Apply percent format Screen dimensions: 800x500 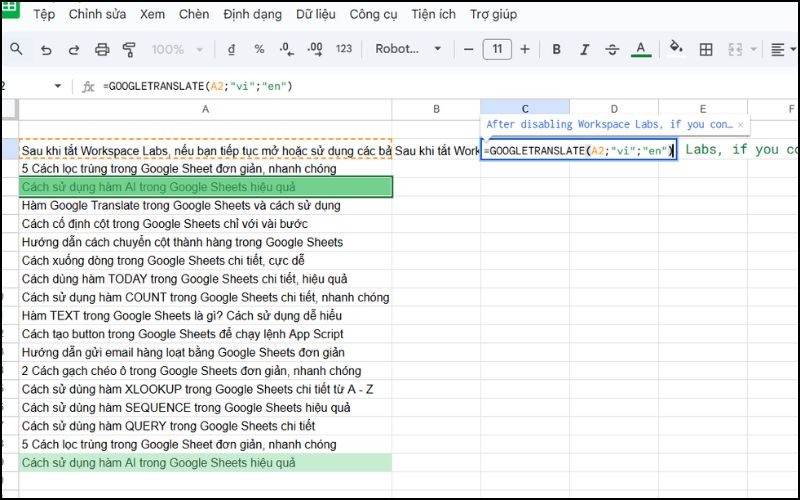tap(259, 49)
